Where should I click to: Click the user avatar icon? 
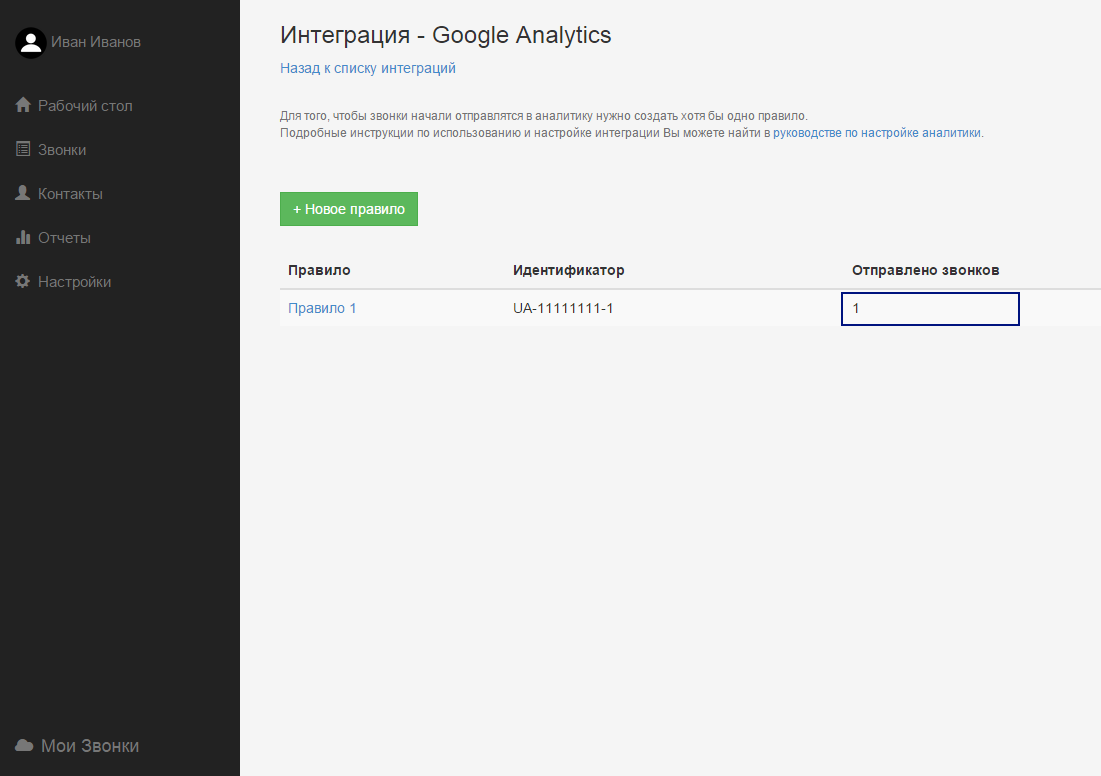[x=31, y=43]
